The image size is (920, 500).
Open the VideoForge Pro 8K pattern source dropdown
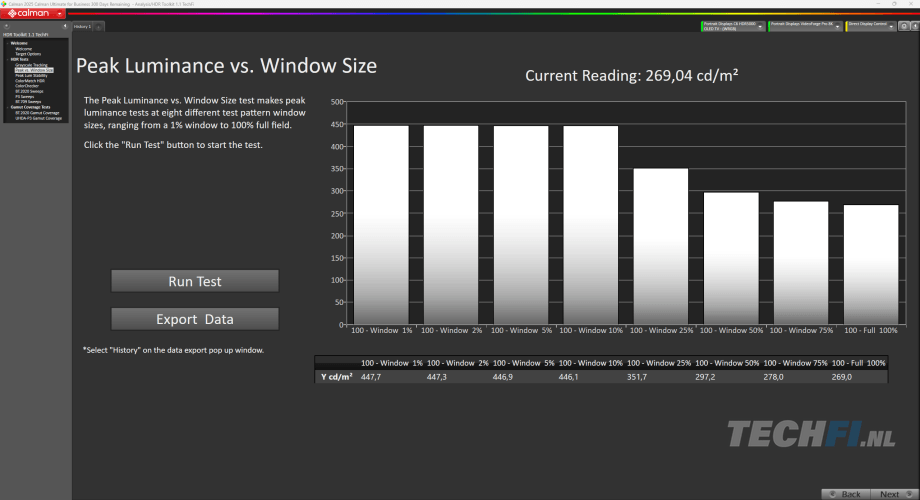pyautogui.click(x=837, y=27)
